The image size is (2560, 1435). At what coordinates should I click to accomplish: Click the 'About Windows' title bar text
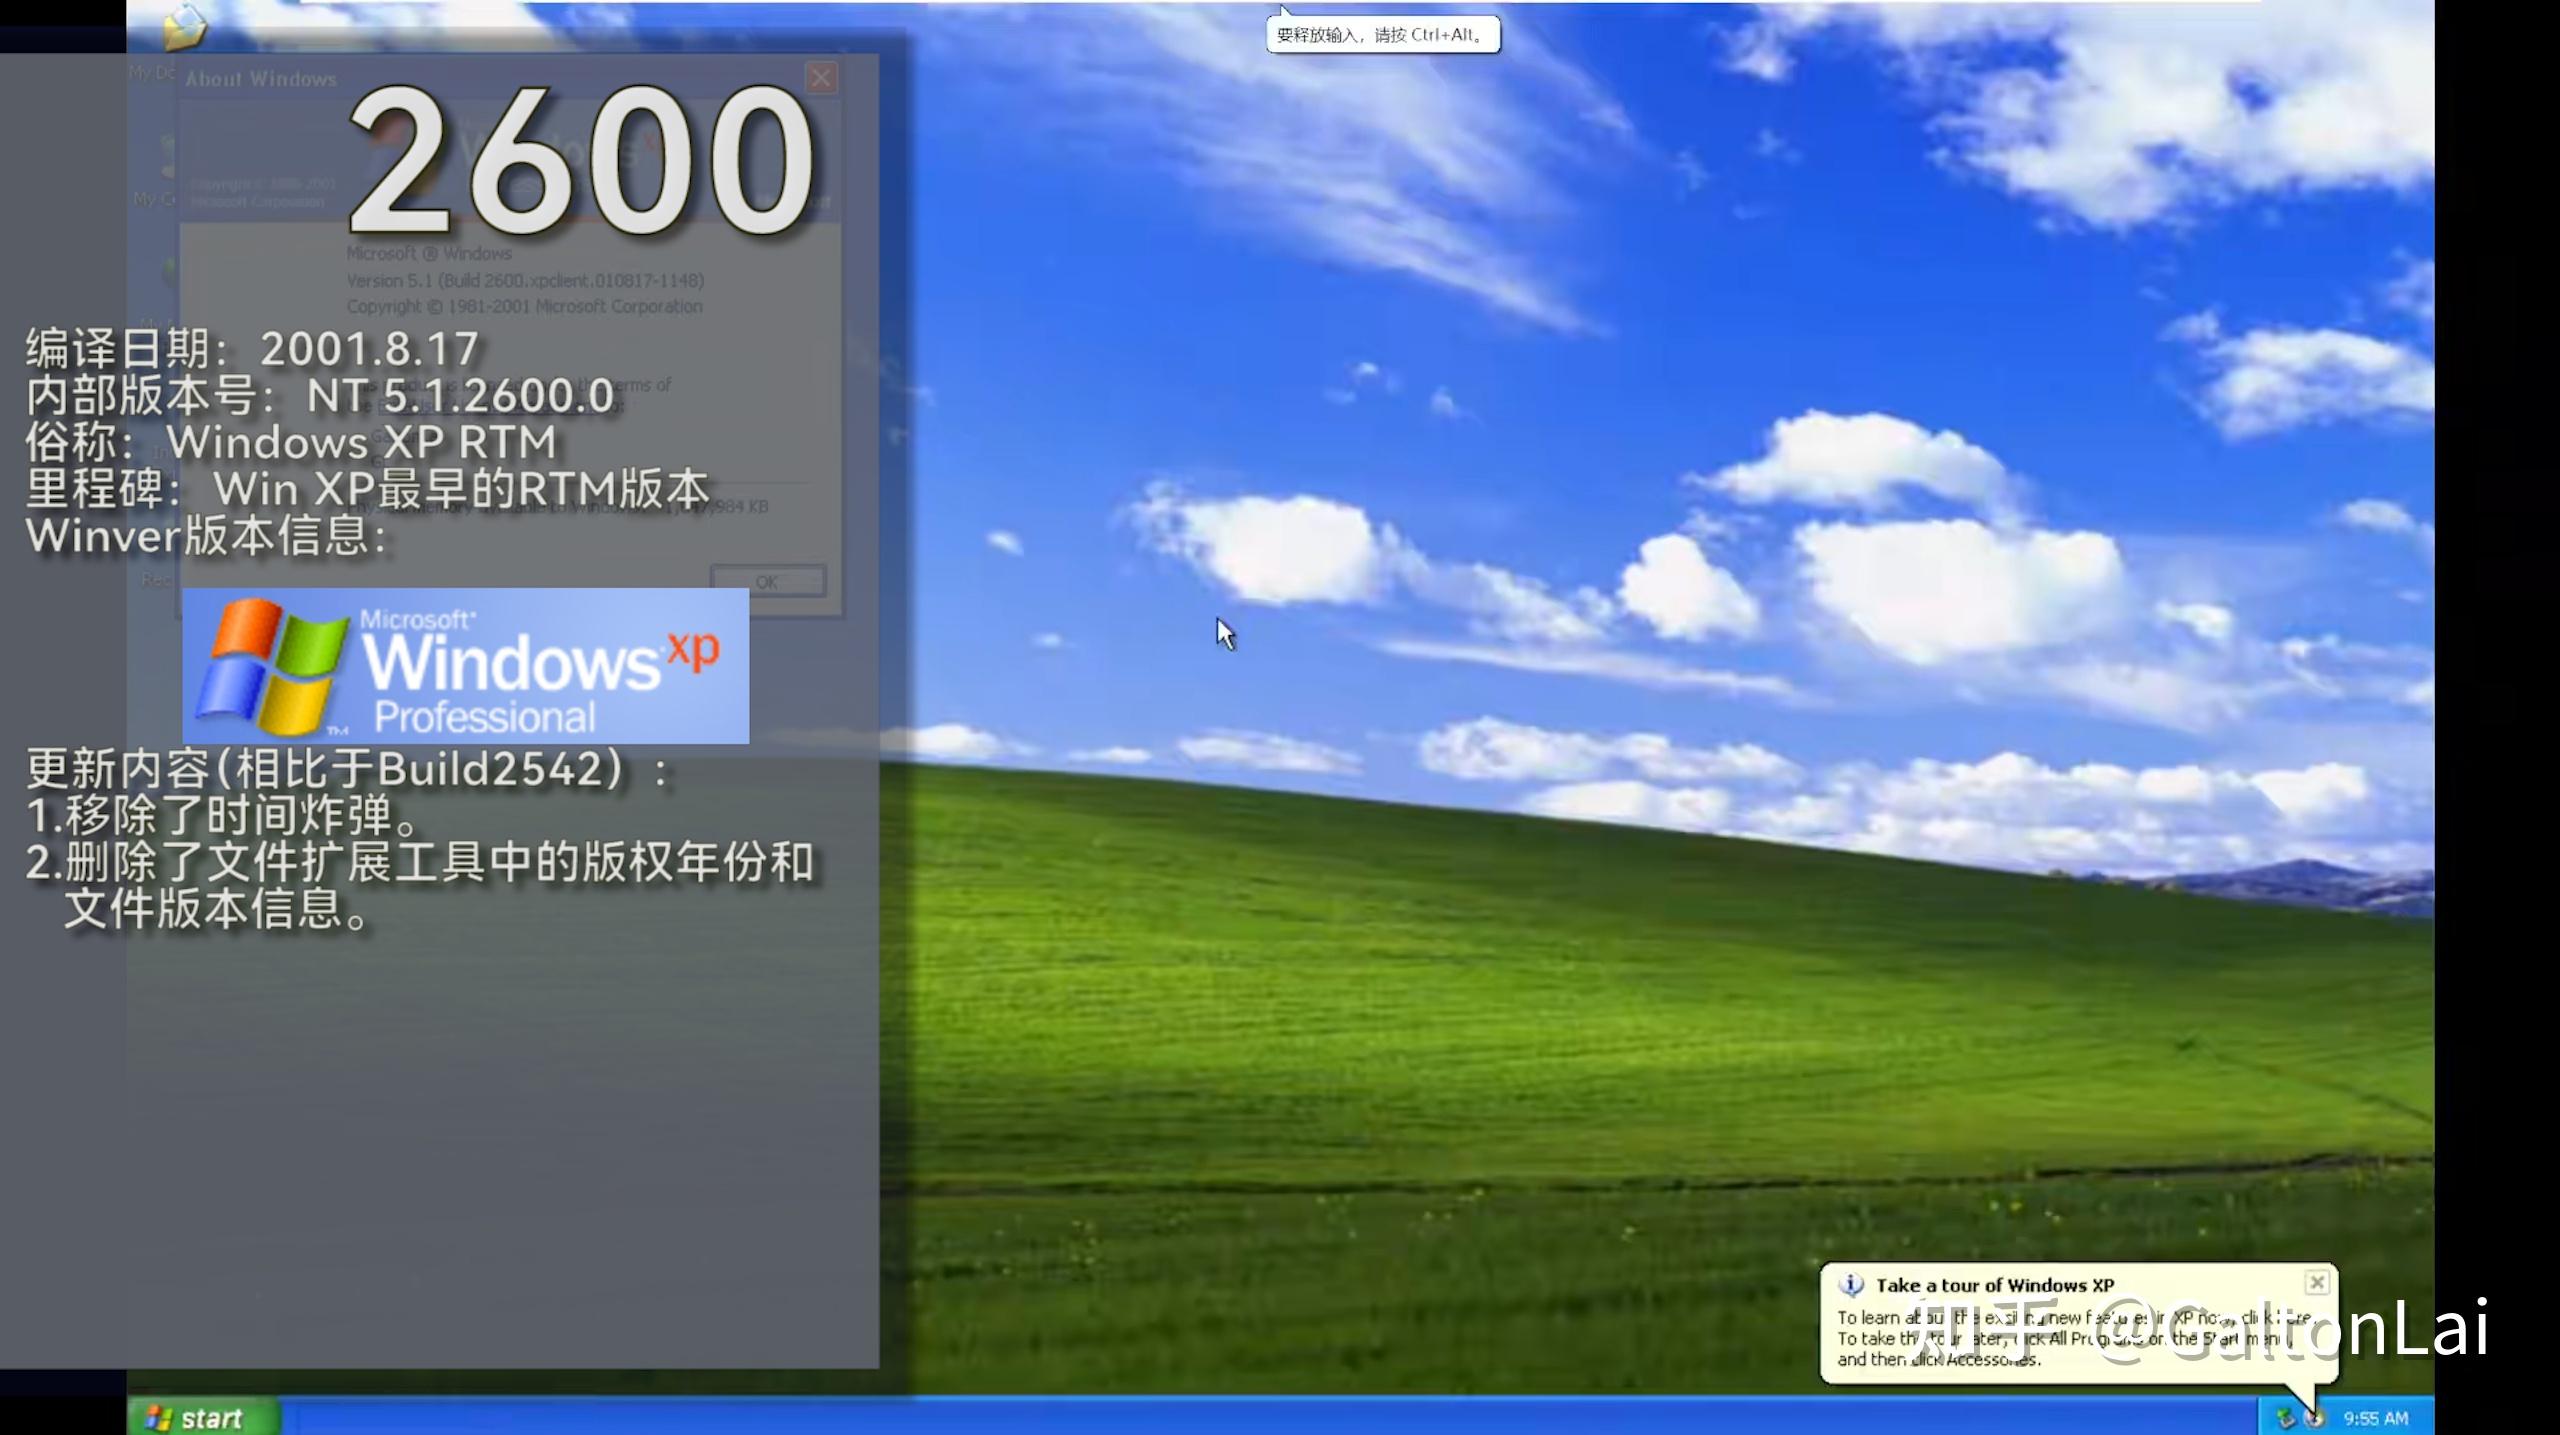[x=261, y=79]
